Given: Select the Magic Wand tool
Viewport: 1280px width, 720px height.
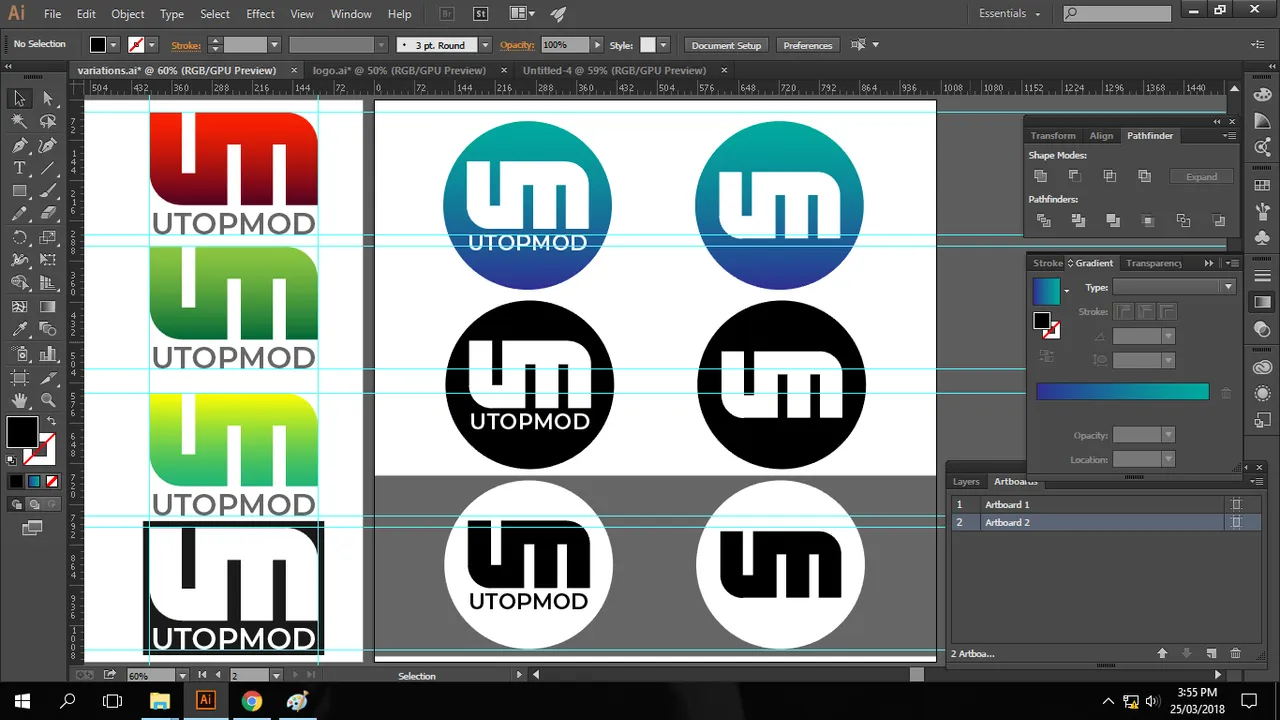Looking at the screenshot, I should click(19, 121).
